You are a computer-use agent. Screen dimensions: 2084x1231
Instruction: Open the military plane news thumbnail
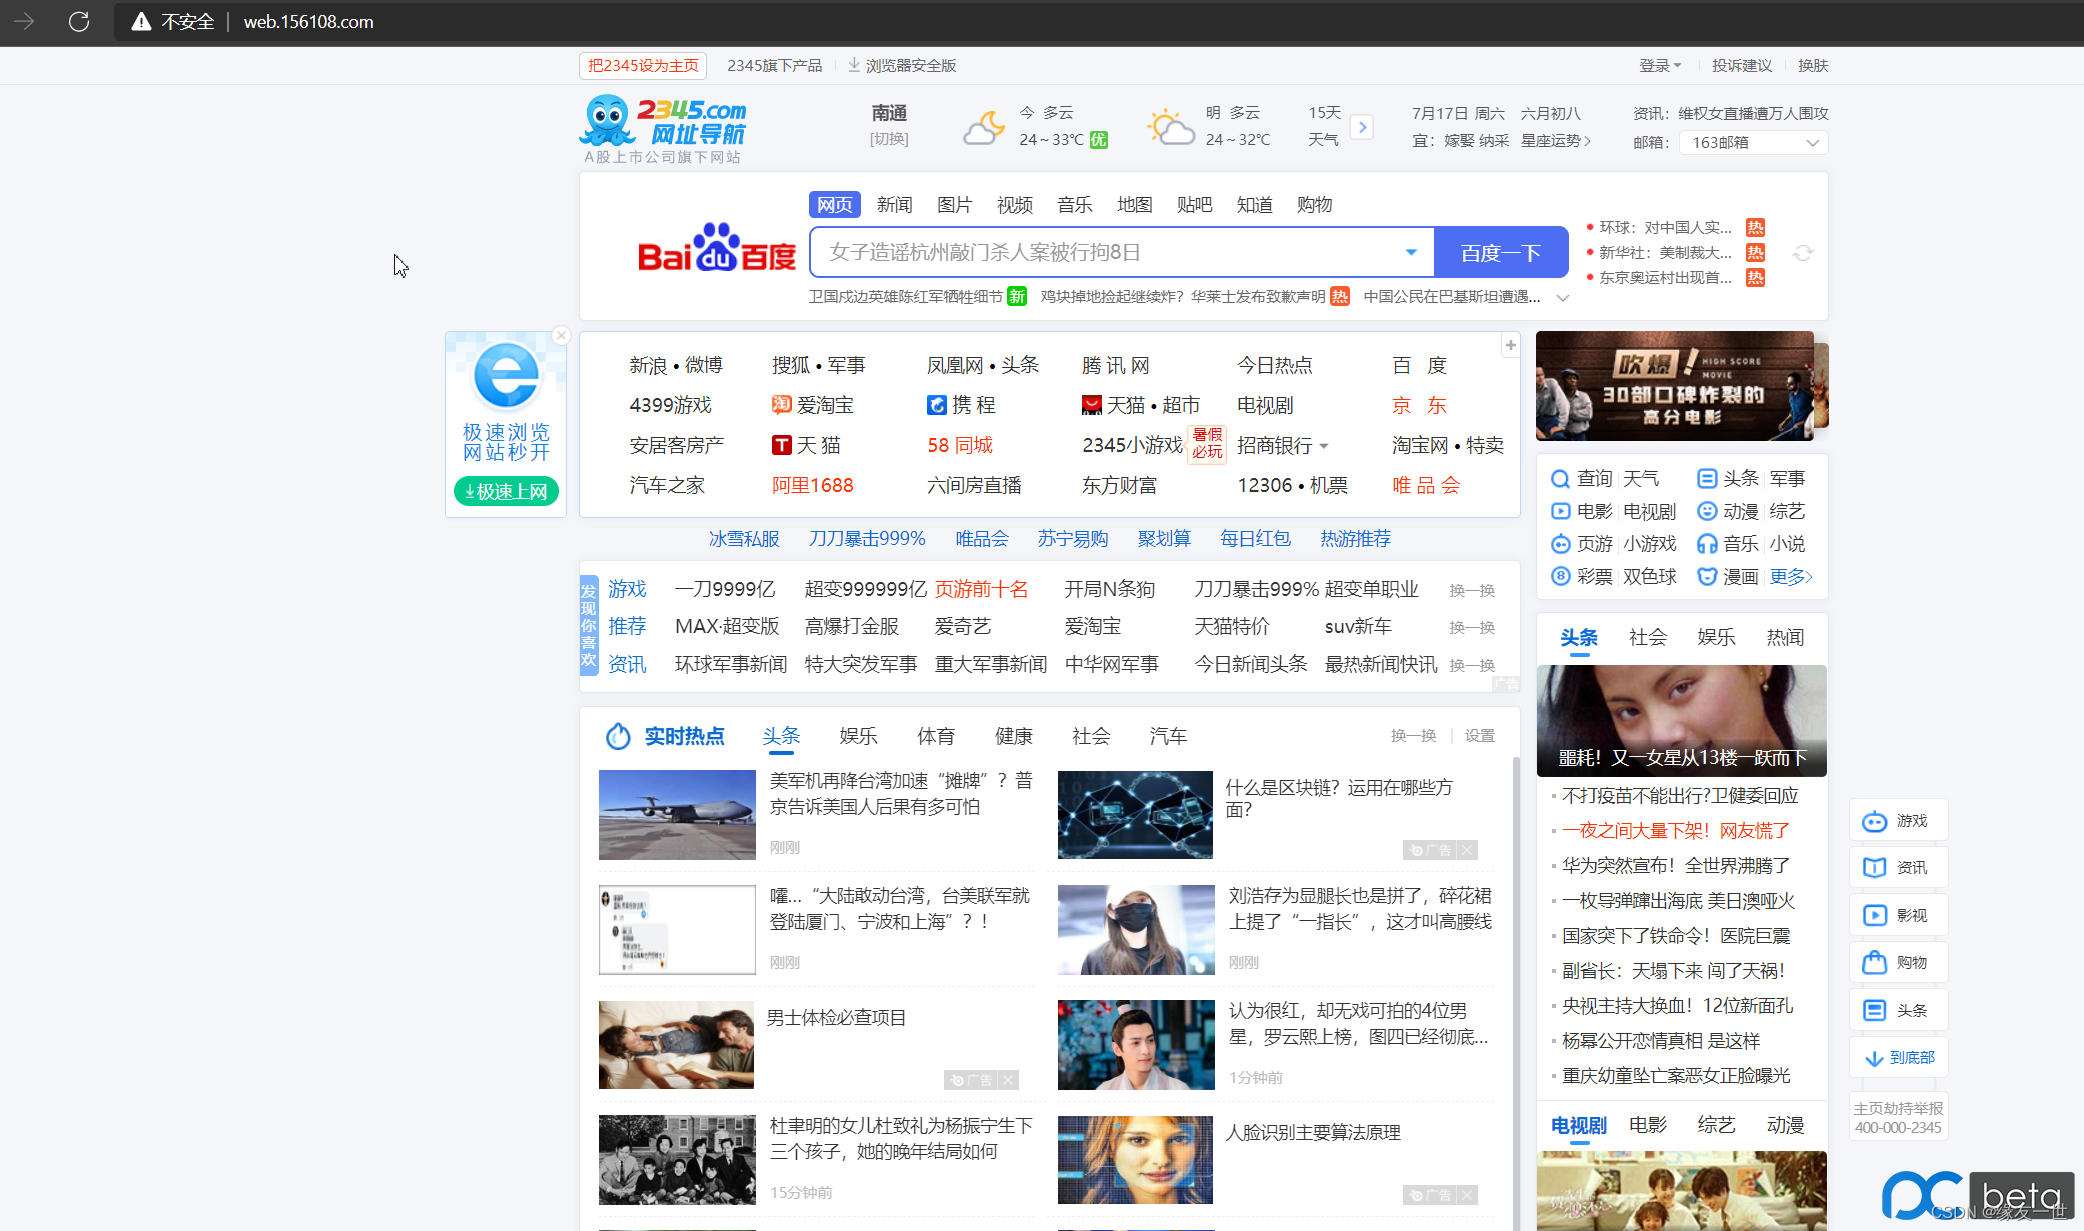coord(677,815)
